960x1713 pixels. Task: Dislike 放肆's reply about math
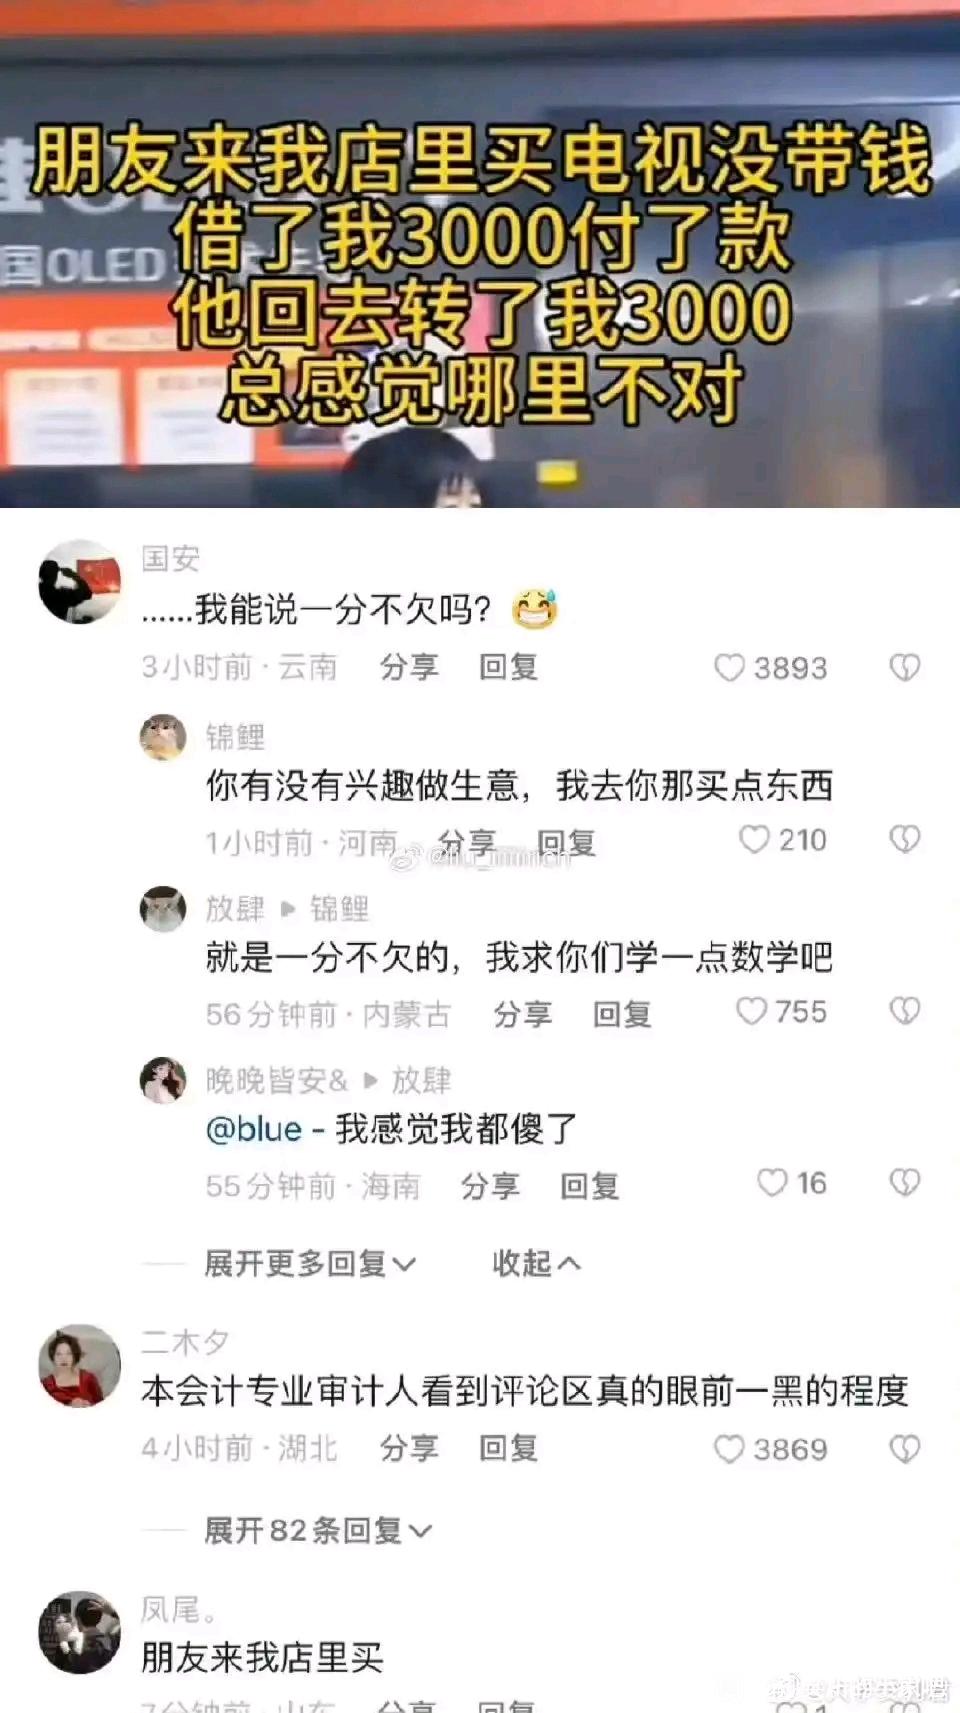pyautogui.click(x=905, y=1011)
